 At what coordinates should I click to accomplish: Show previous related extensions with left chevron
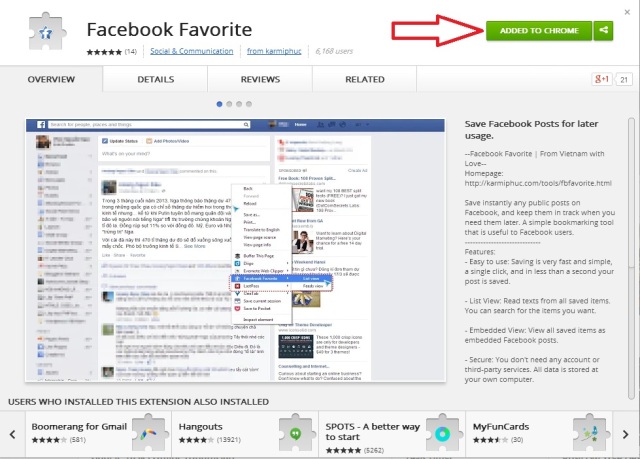point(13,434)
